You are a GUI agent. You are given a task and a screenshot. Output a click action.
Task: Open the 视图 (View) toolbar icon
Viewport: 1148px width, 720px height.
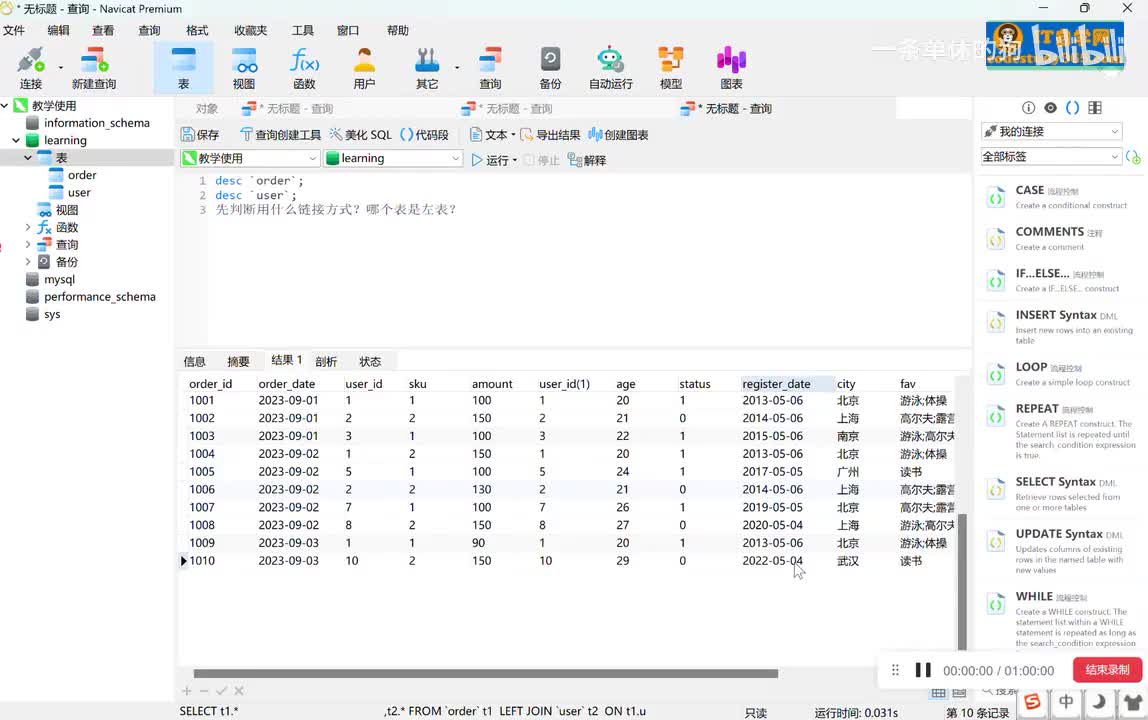(x=244, y=68)
